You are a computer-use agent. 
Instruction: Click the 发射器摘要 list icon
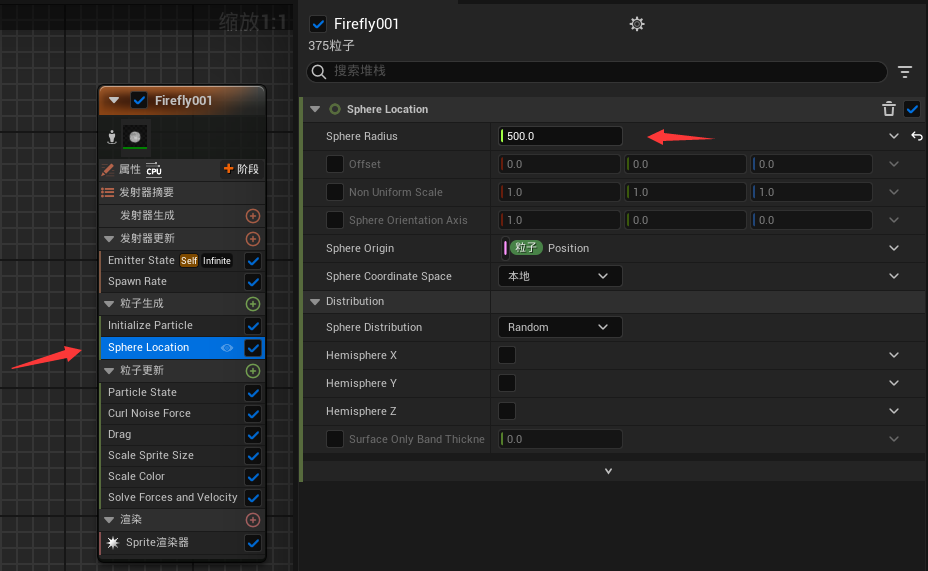108,192
